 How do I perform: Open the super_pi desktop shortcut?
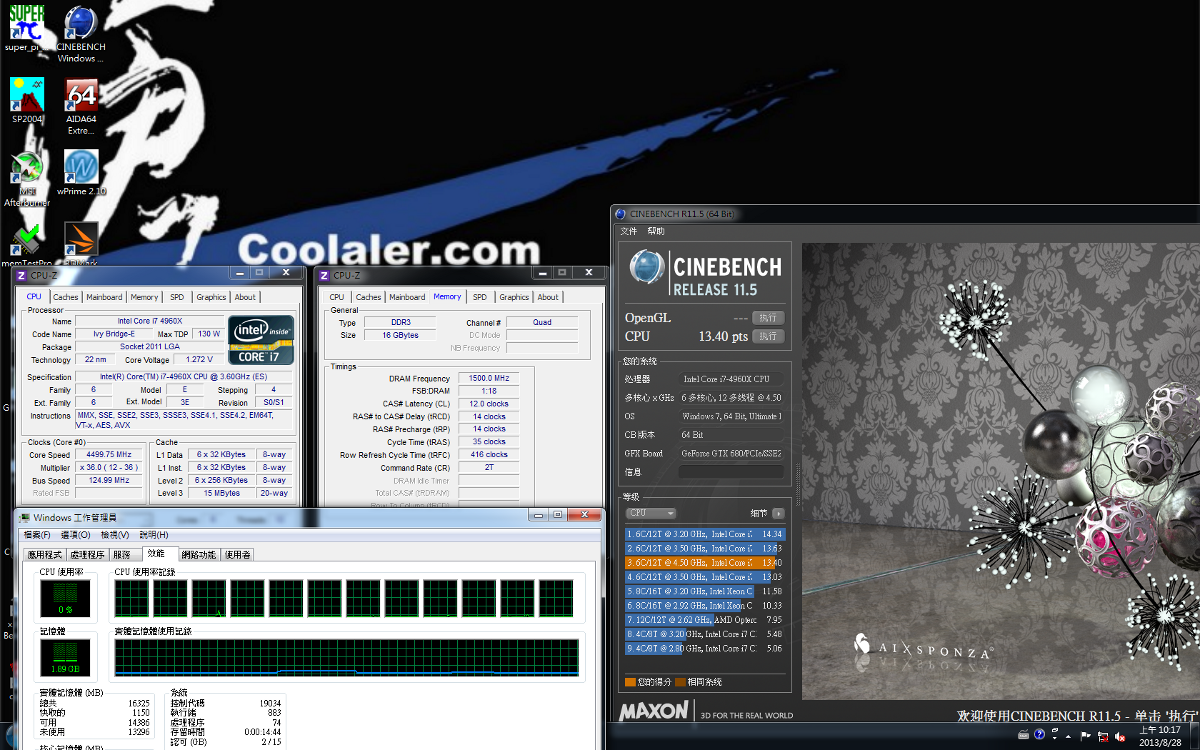(x=27, y=28)
